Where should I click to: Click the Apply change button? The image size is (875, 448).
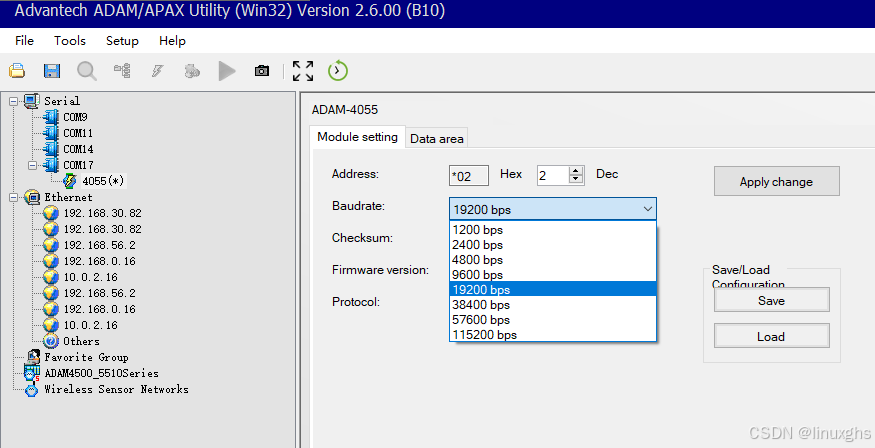click(x=776, y=181)
